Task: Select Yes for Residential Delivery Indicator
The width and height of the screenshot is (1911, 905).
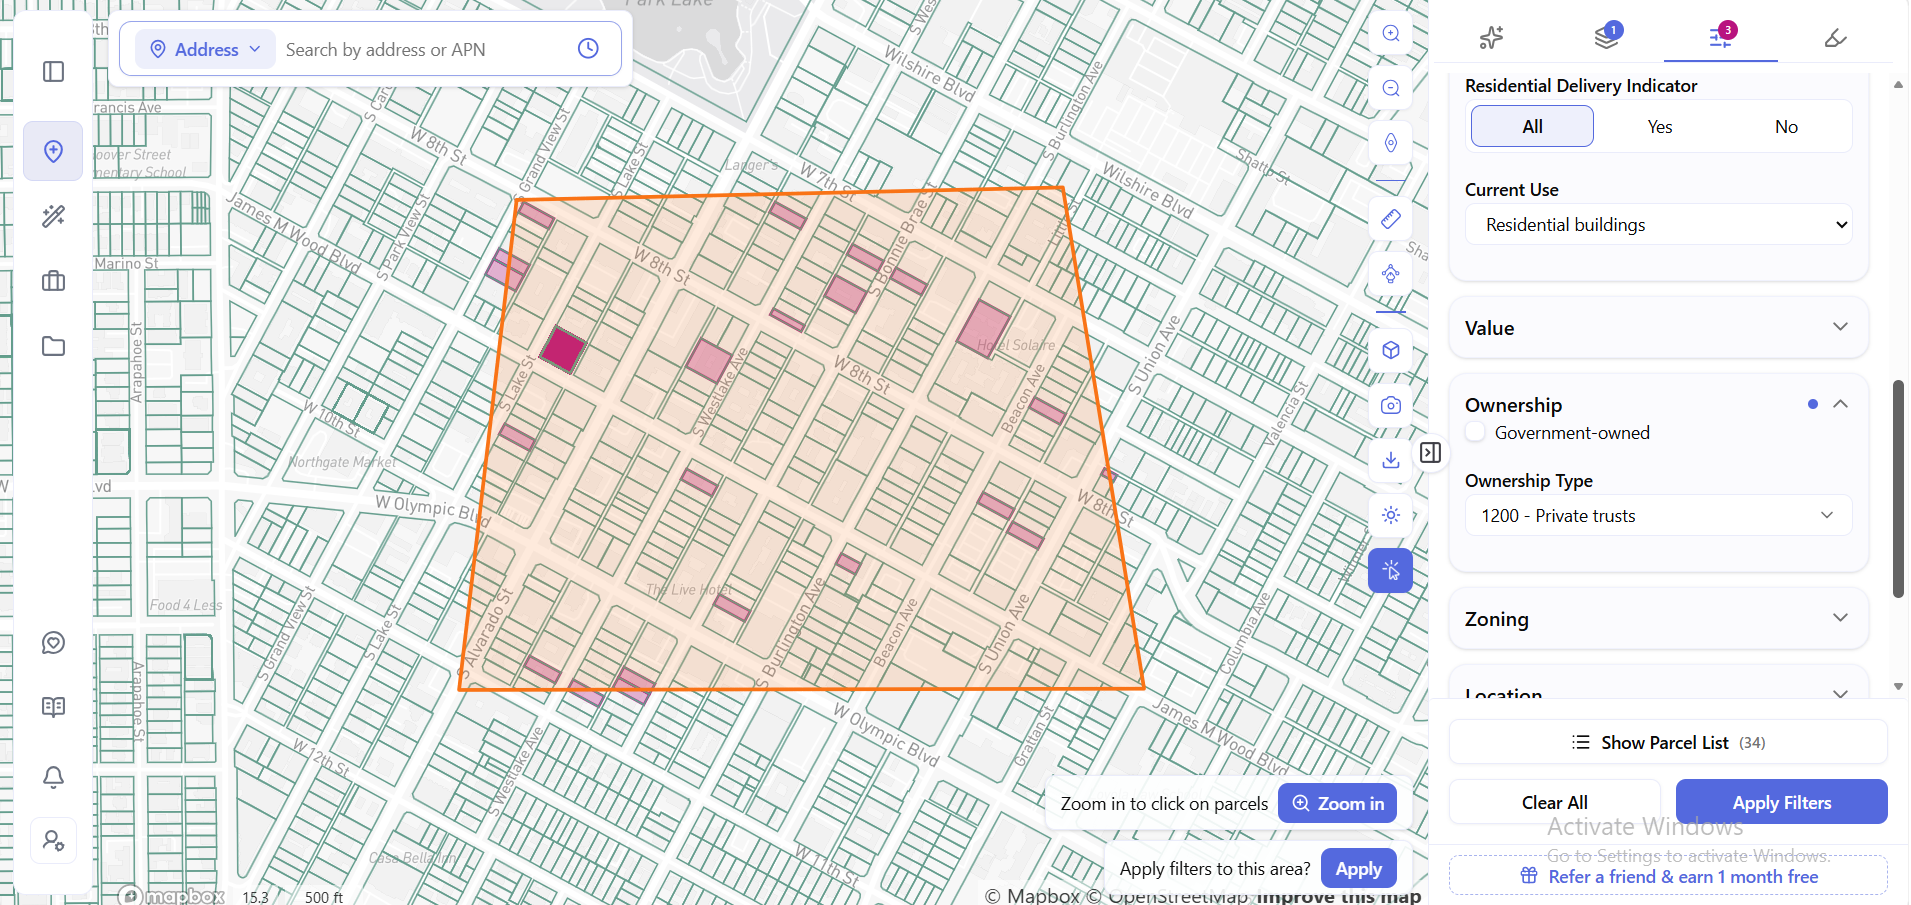Action: pyautogui.click(x=1659, y=127)
